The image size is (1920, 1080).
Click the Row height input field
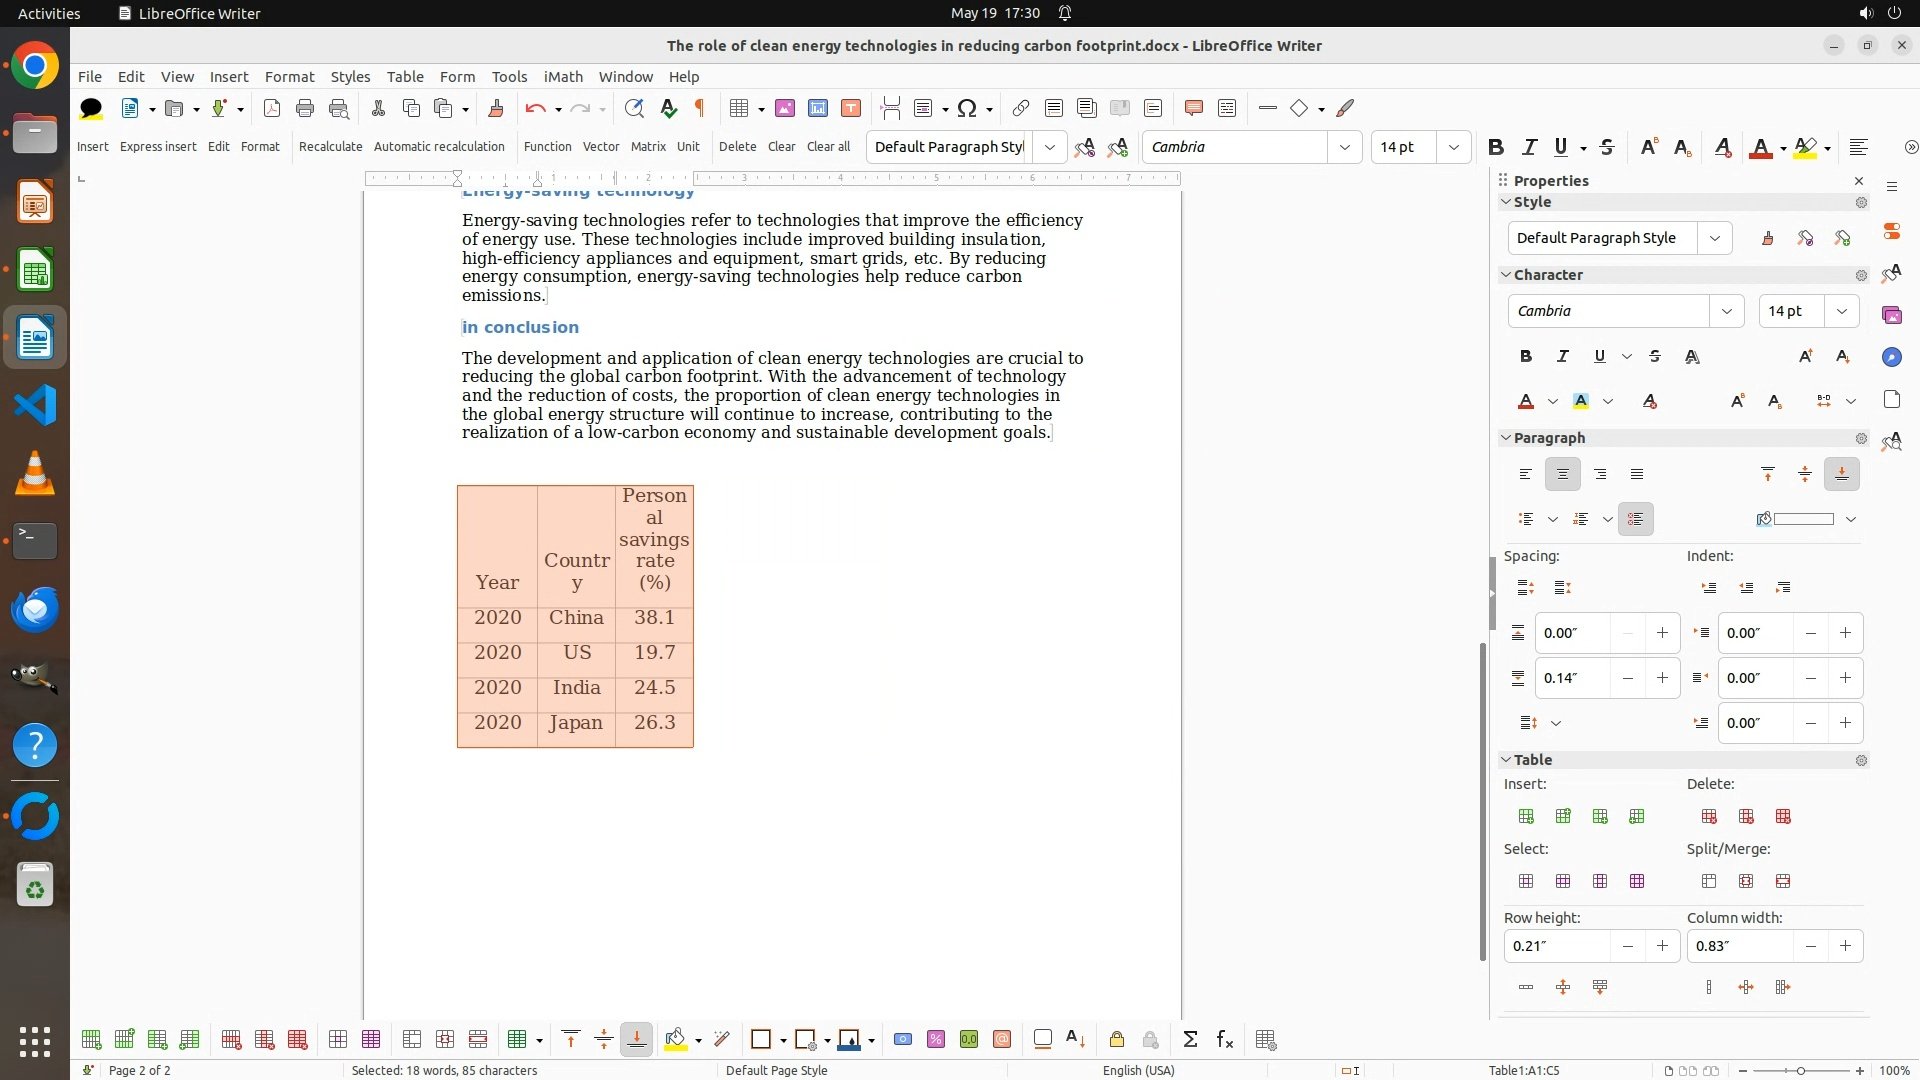[1556, 946]
